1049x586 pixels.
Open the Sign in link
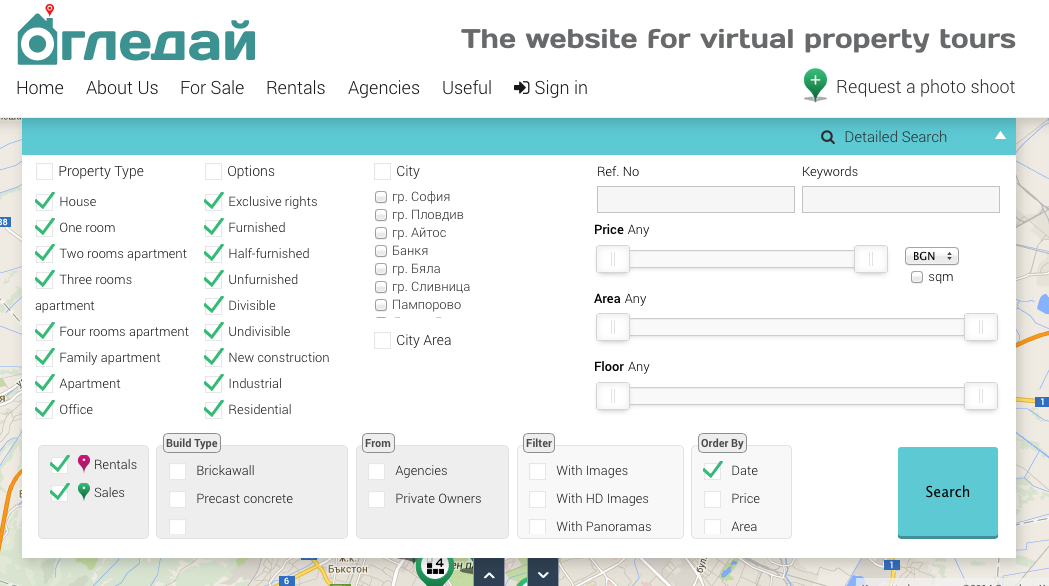551,88
